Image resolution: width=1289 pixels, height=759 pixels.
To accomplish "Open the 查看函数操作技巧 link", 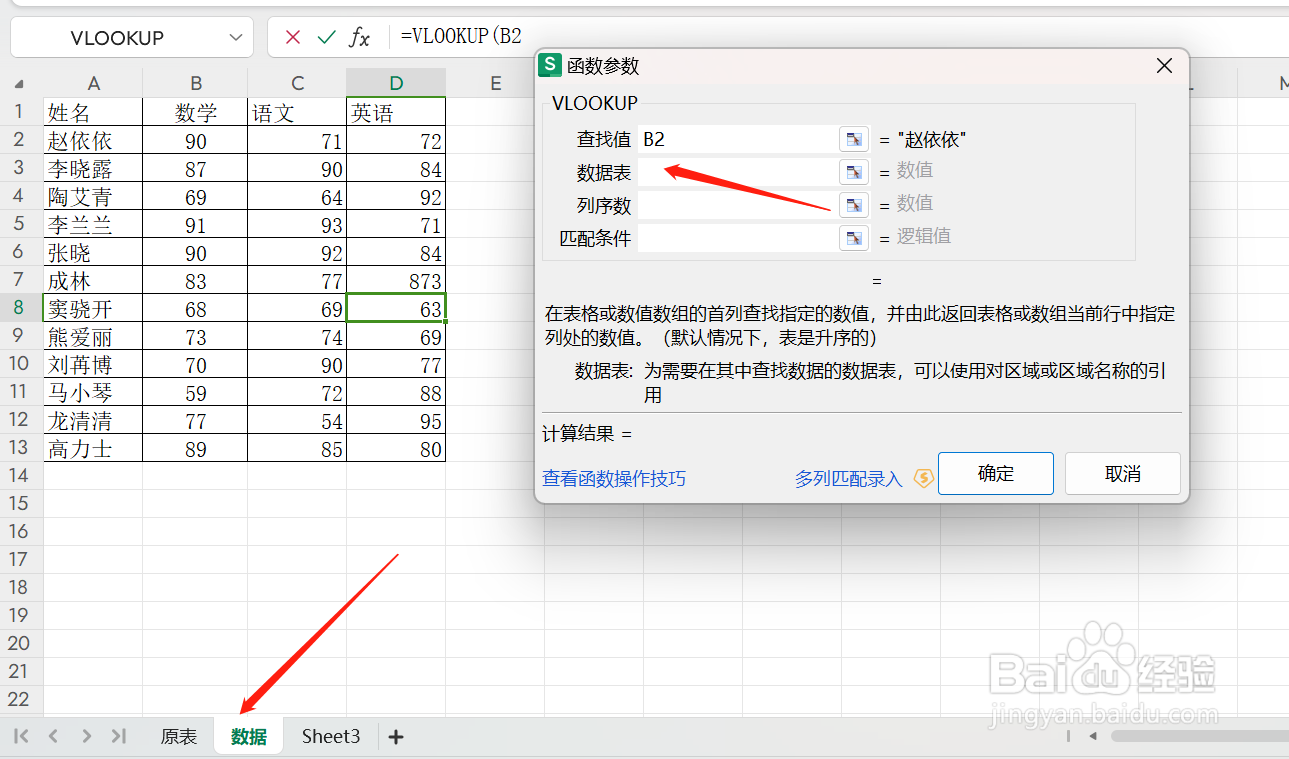I will (613, 478).
